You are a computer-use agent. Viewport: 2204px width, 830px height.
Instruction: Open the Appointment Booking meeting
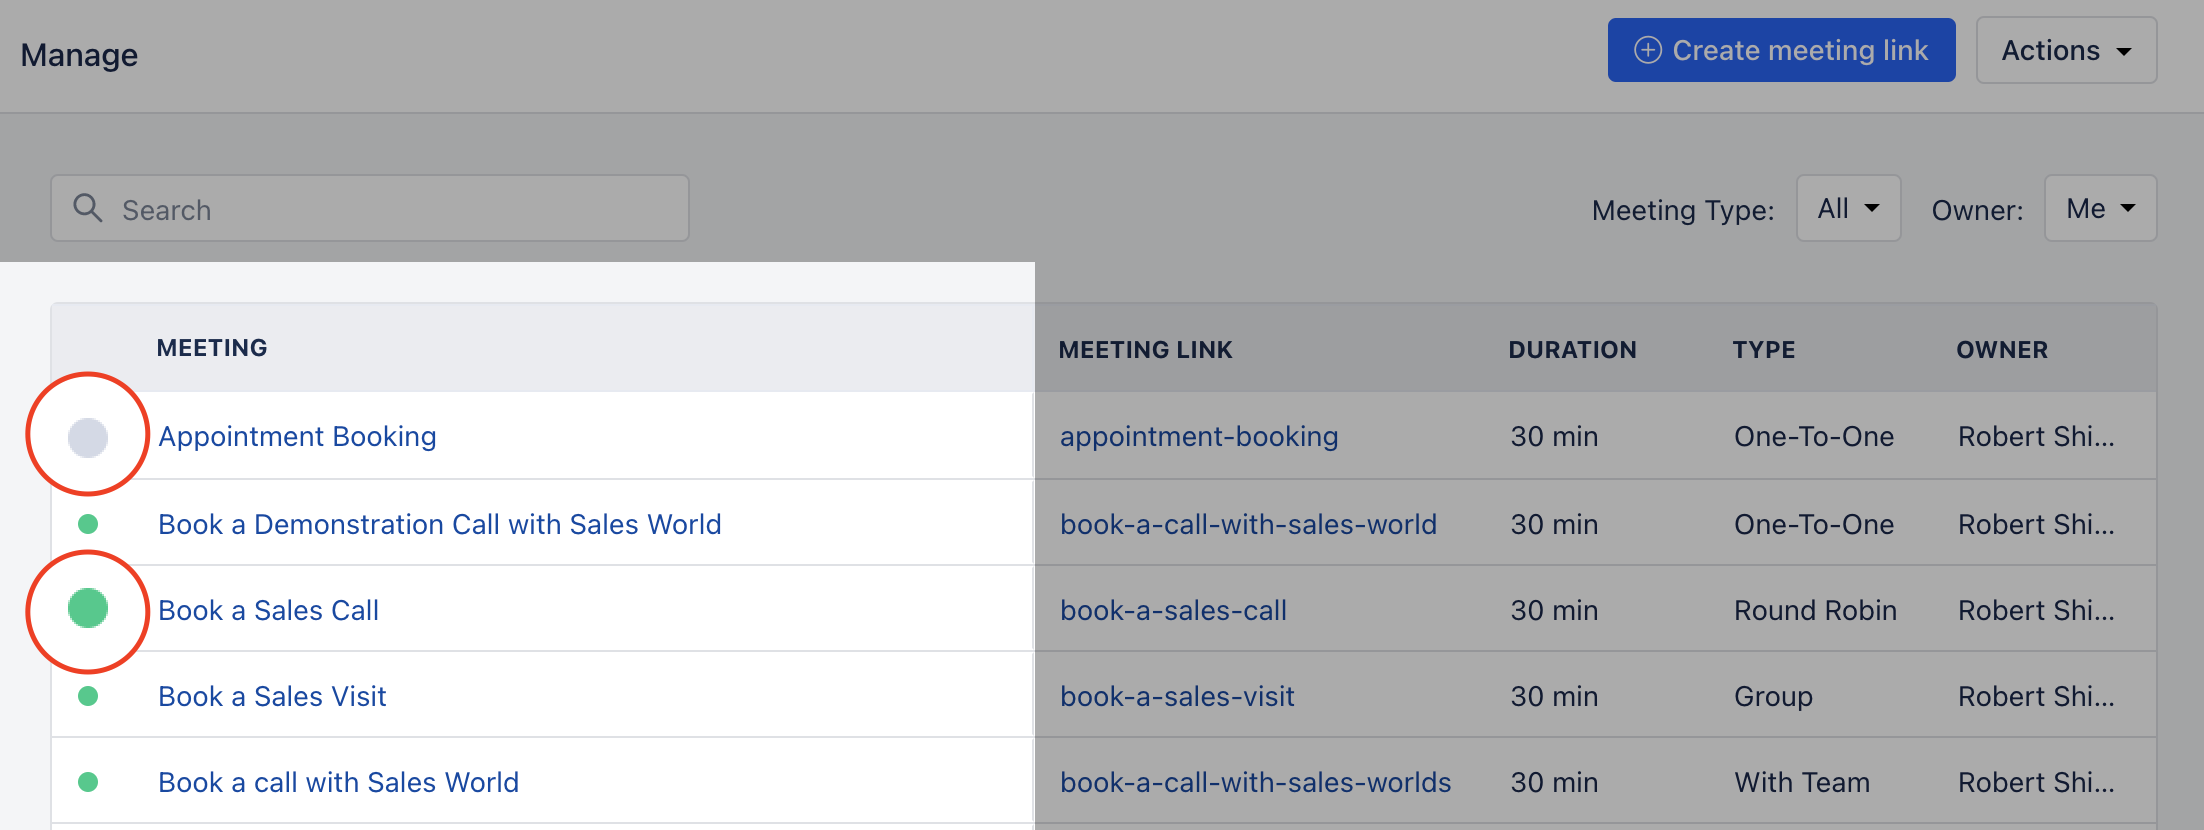[297, 437]
